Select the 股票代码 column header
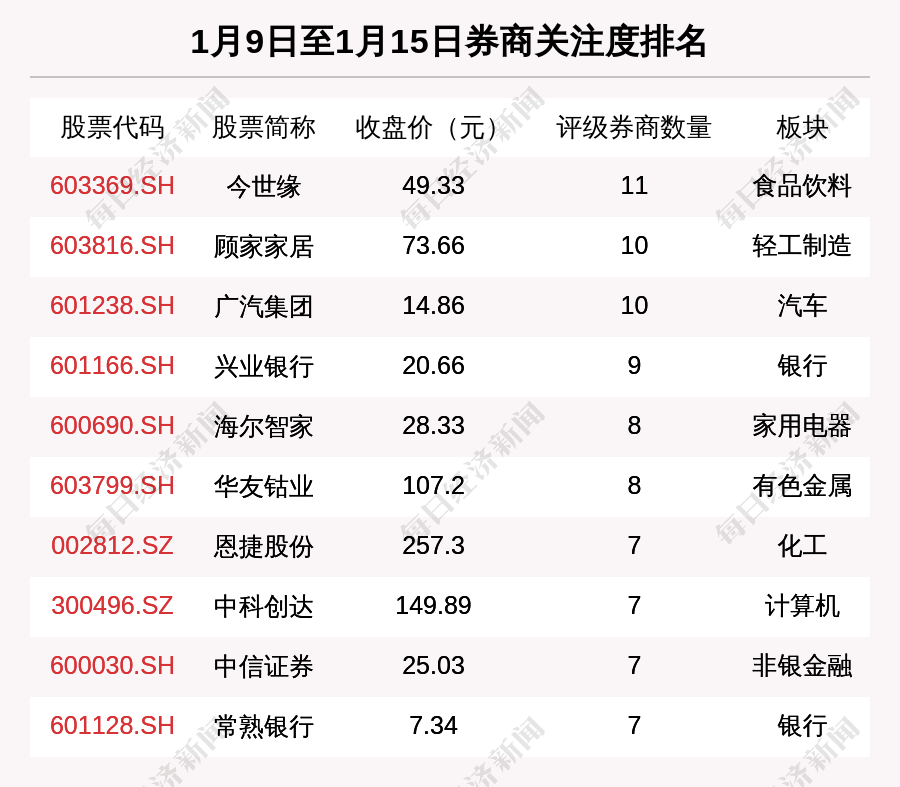The height and width of the screenshot is (787, 900). [x=112, y=127]
